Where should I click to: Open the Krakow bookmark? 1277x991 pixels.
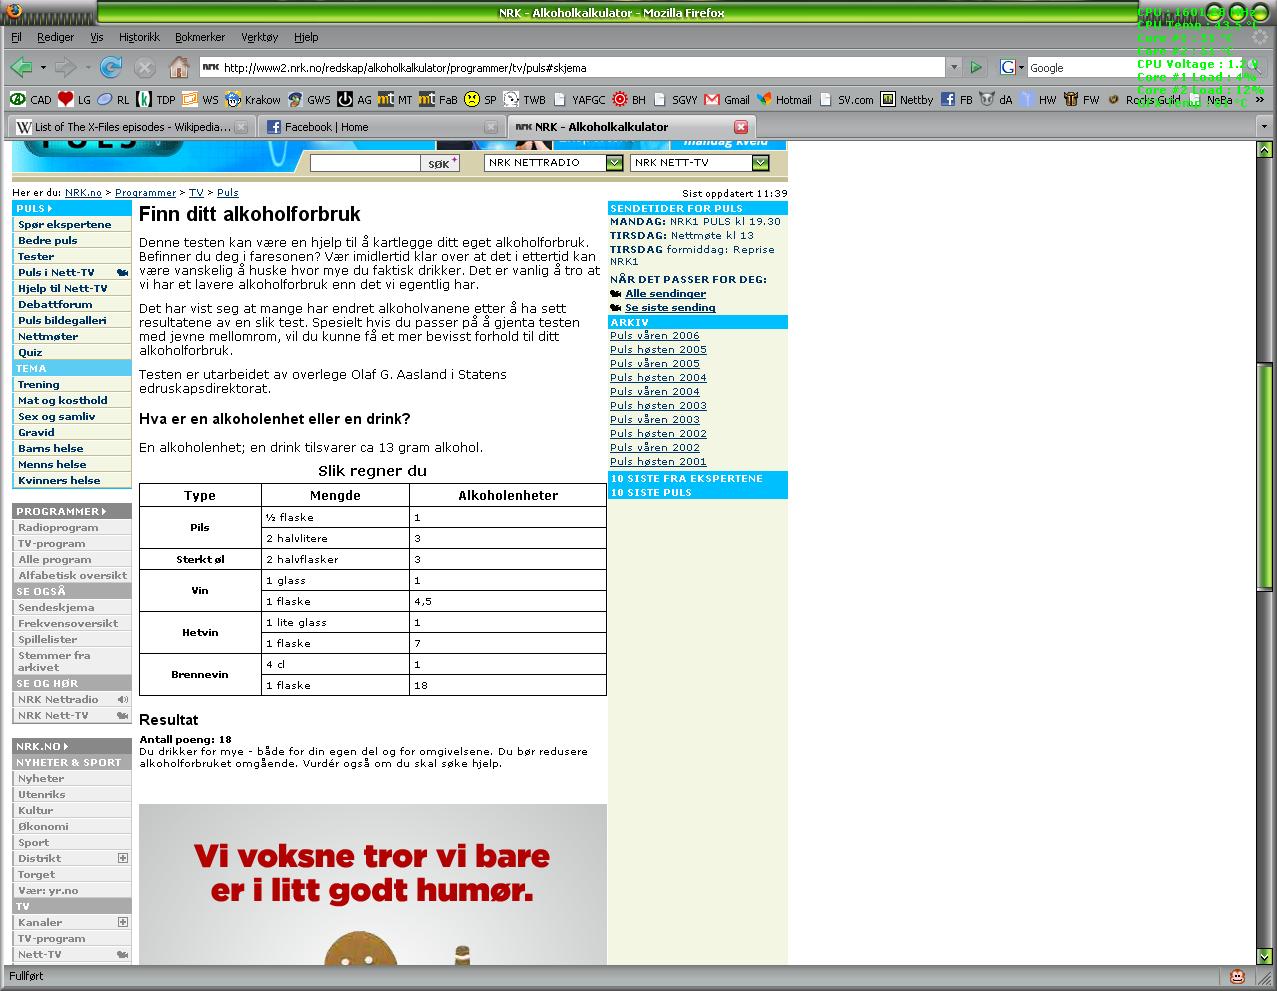pyautogui.click(x=253, y=99)
